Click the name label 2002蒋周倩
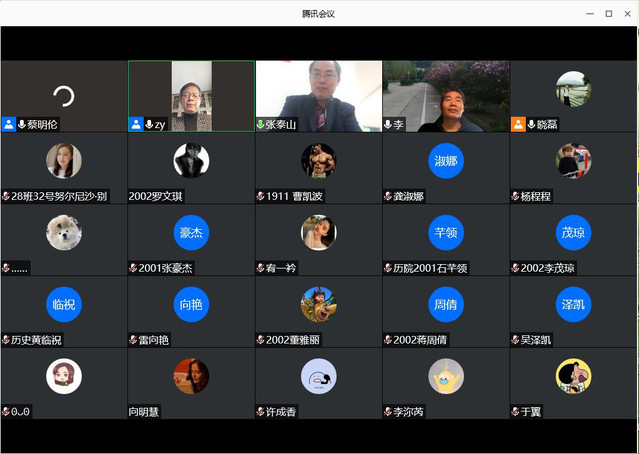The width and height of the screenshot is (639, 454). [x=420, y=340]
